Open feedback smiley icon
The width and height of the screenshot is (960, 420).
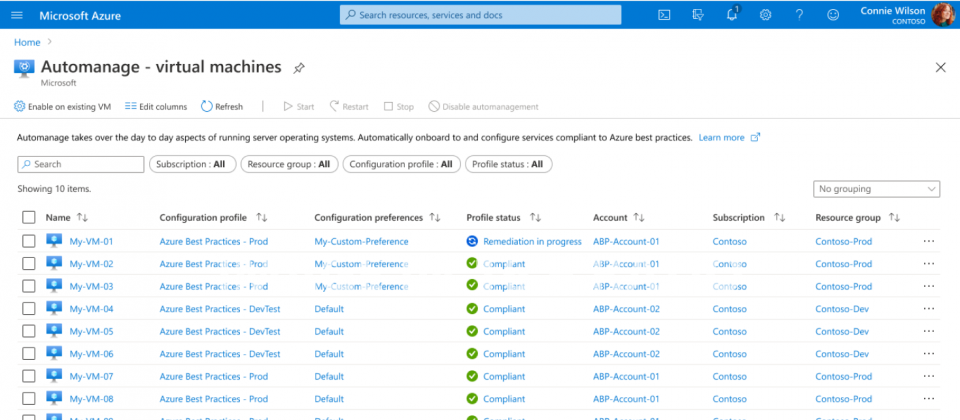coord(833,15)
